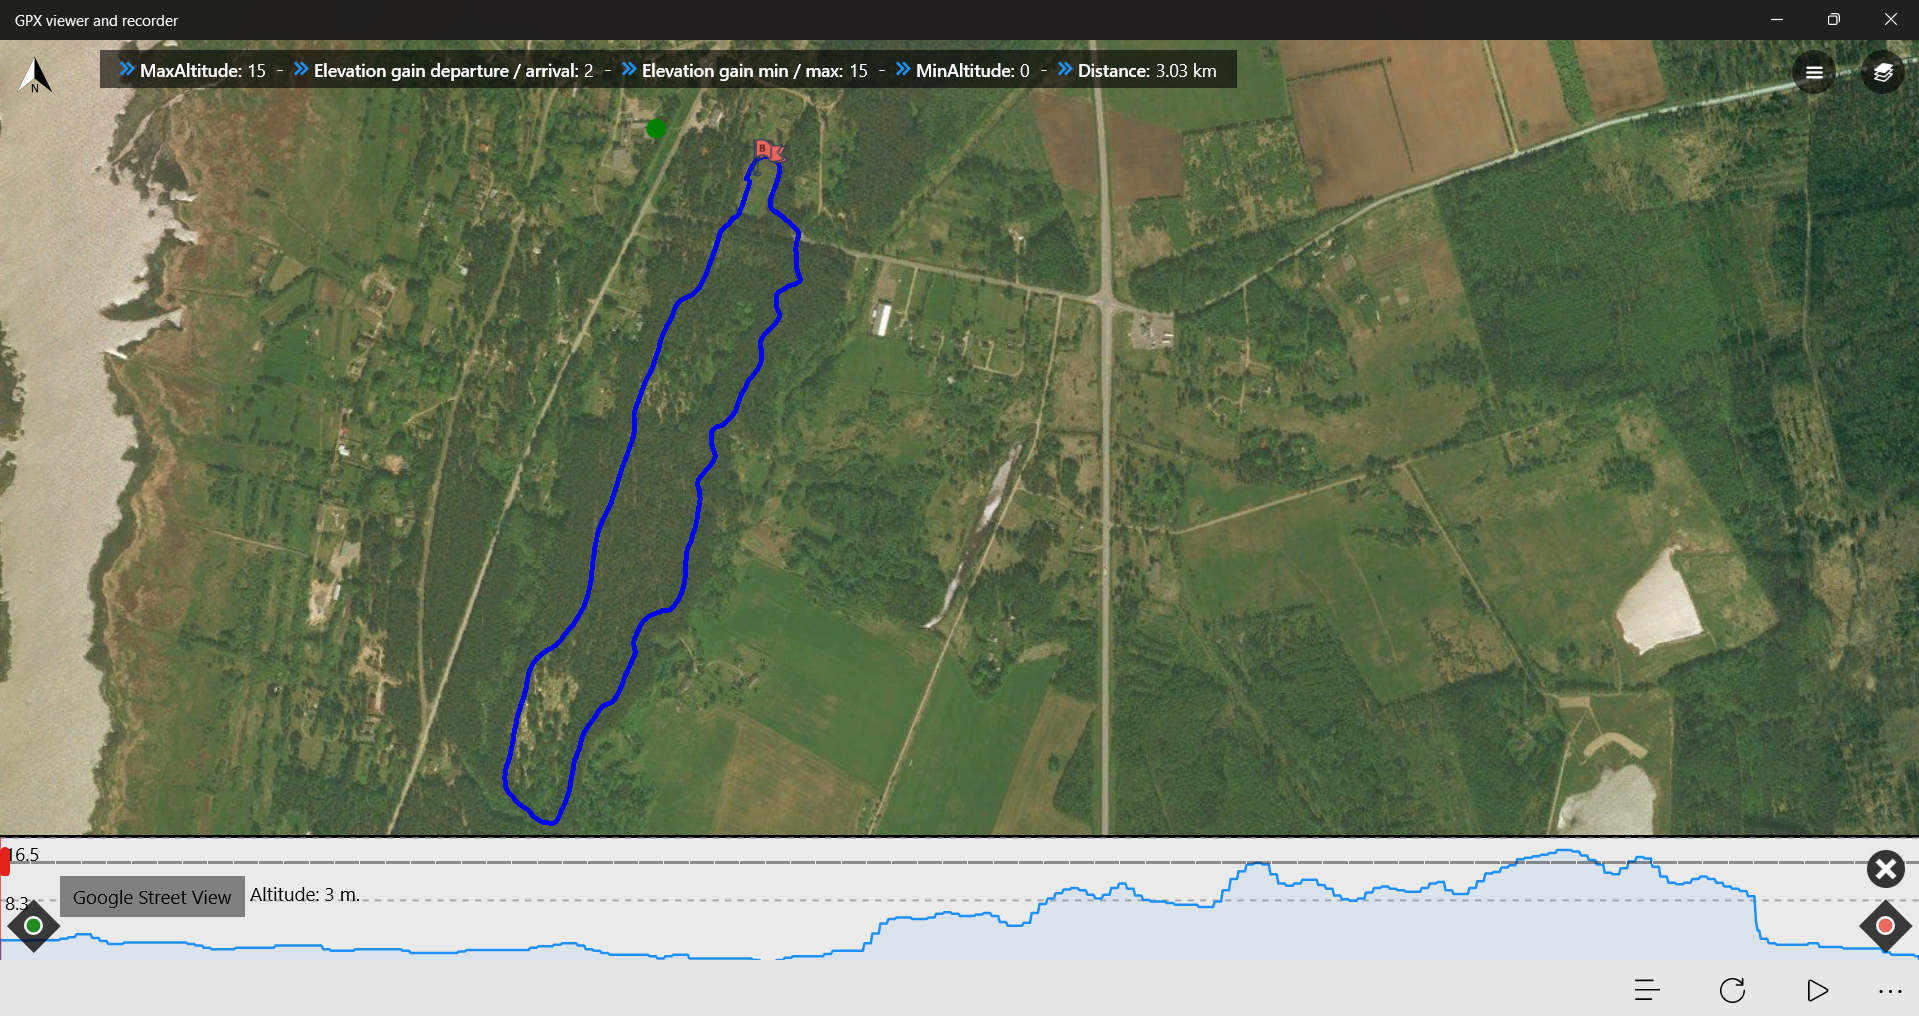Image resolution: width=1919 pixels, height=1016 pixels.
Task: Expand the more options ellipsis
Action: pos(1889,991)
